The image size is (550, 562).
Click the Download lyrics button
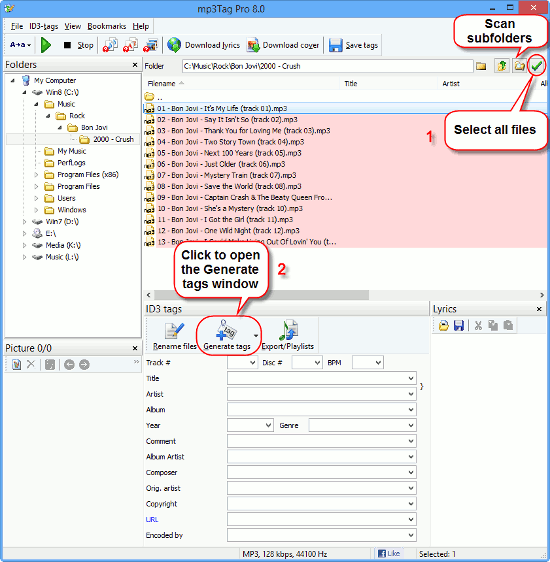click(204, 45)
